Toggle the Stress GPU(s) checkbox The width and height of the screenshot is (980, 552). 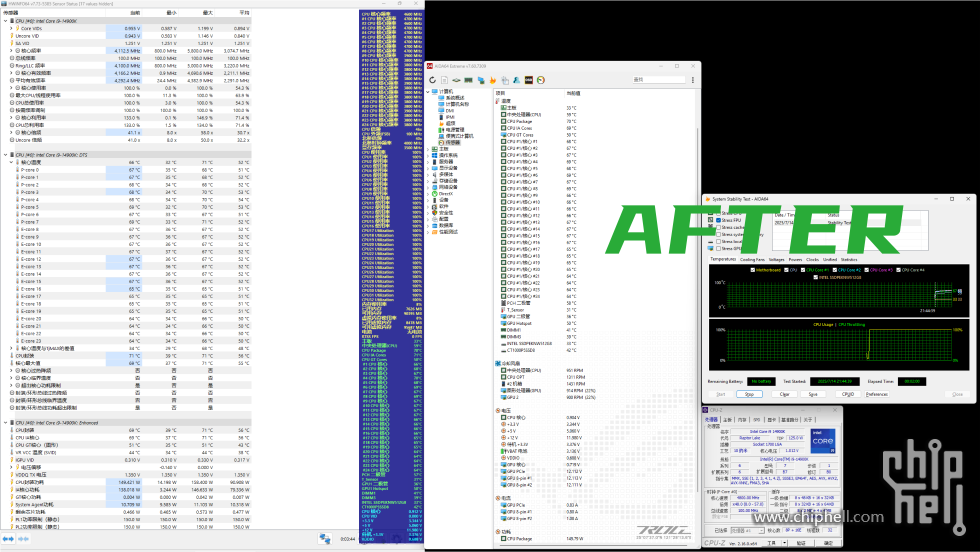pos(718,248)
